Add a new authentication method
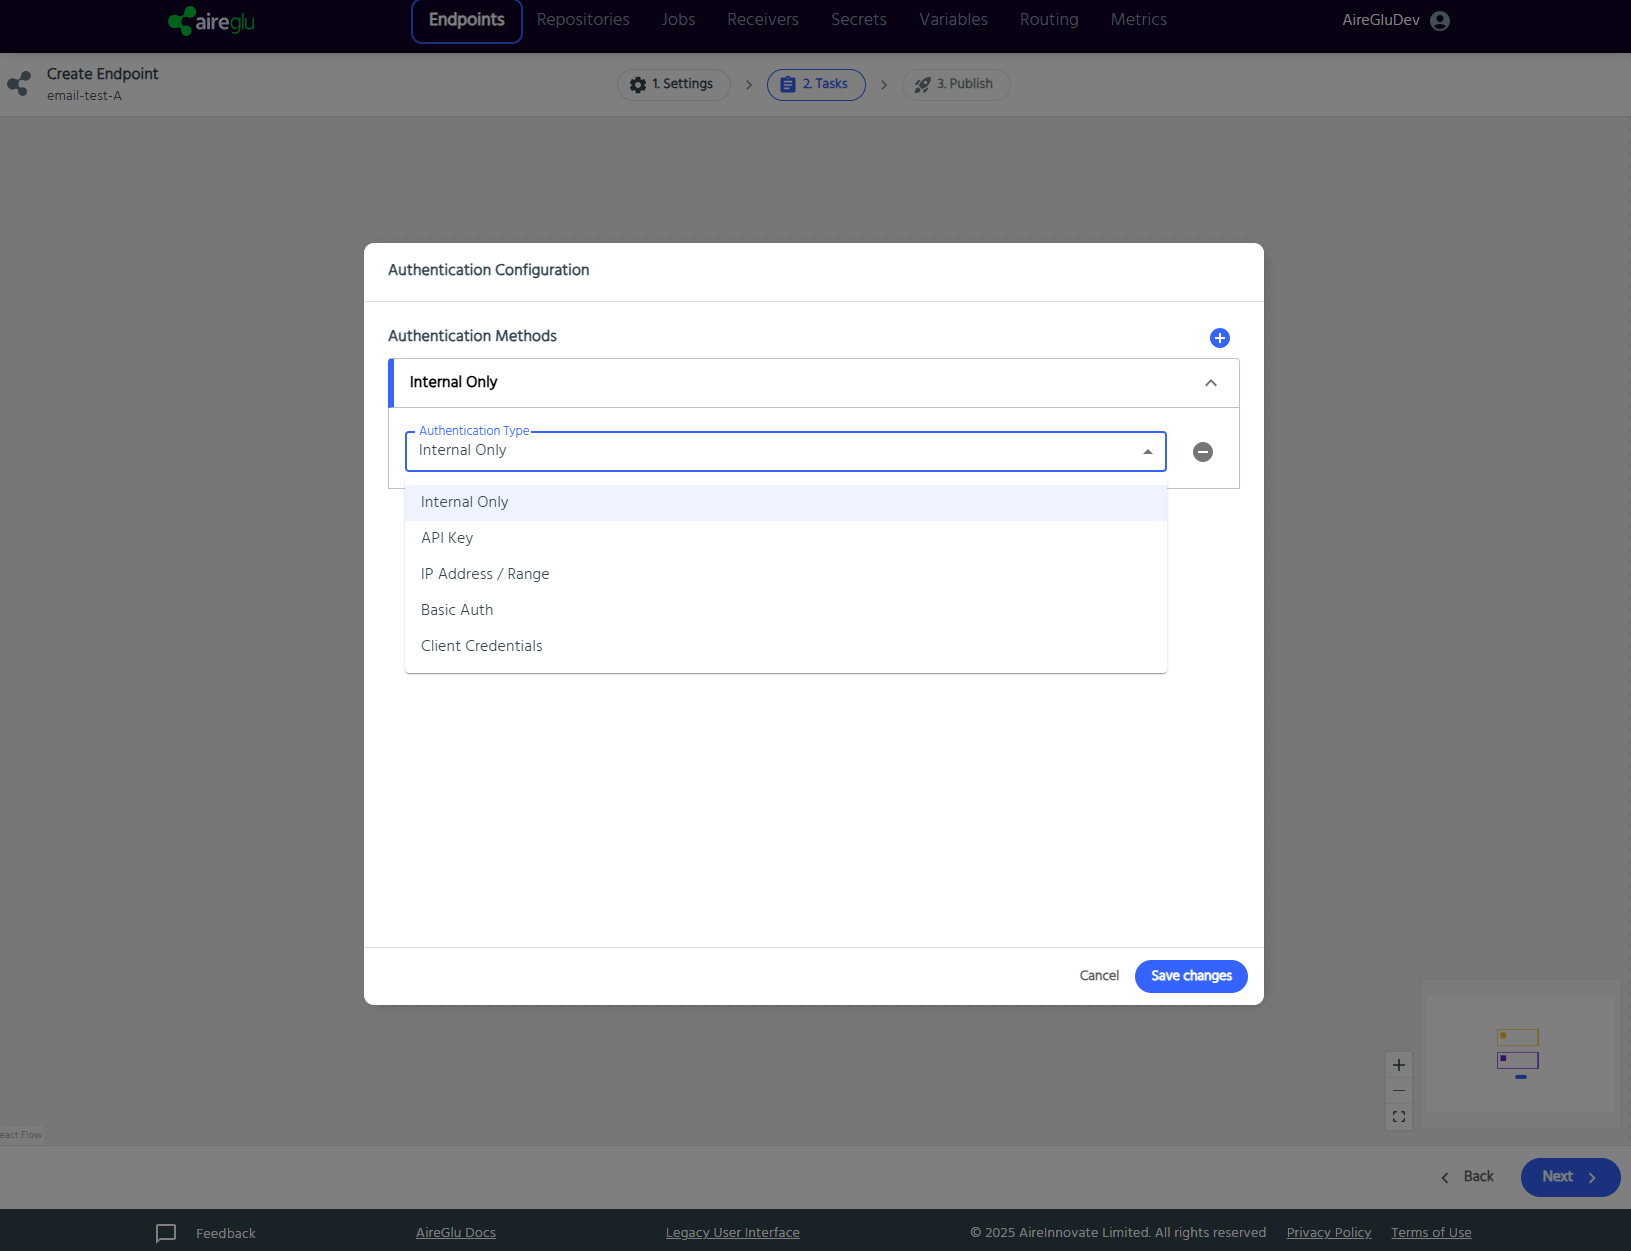The image size is (1631, 1251). (1219, 338)
